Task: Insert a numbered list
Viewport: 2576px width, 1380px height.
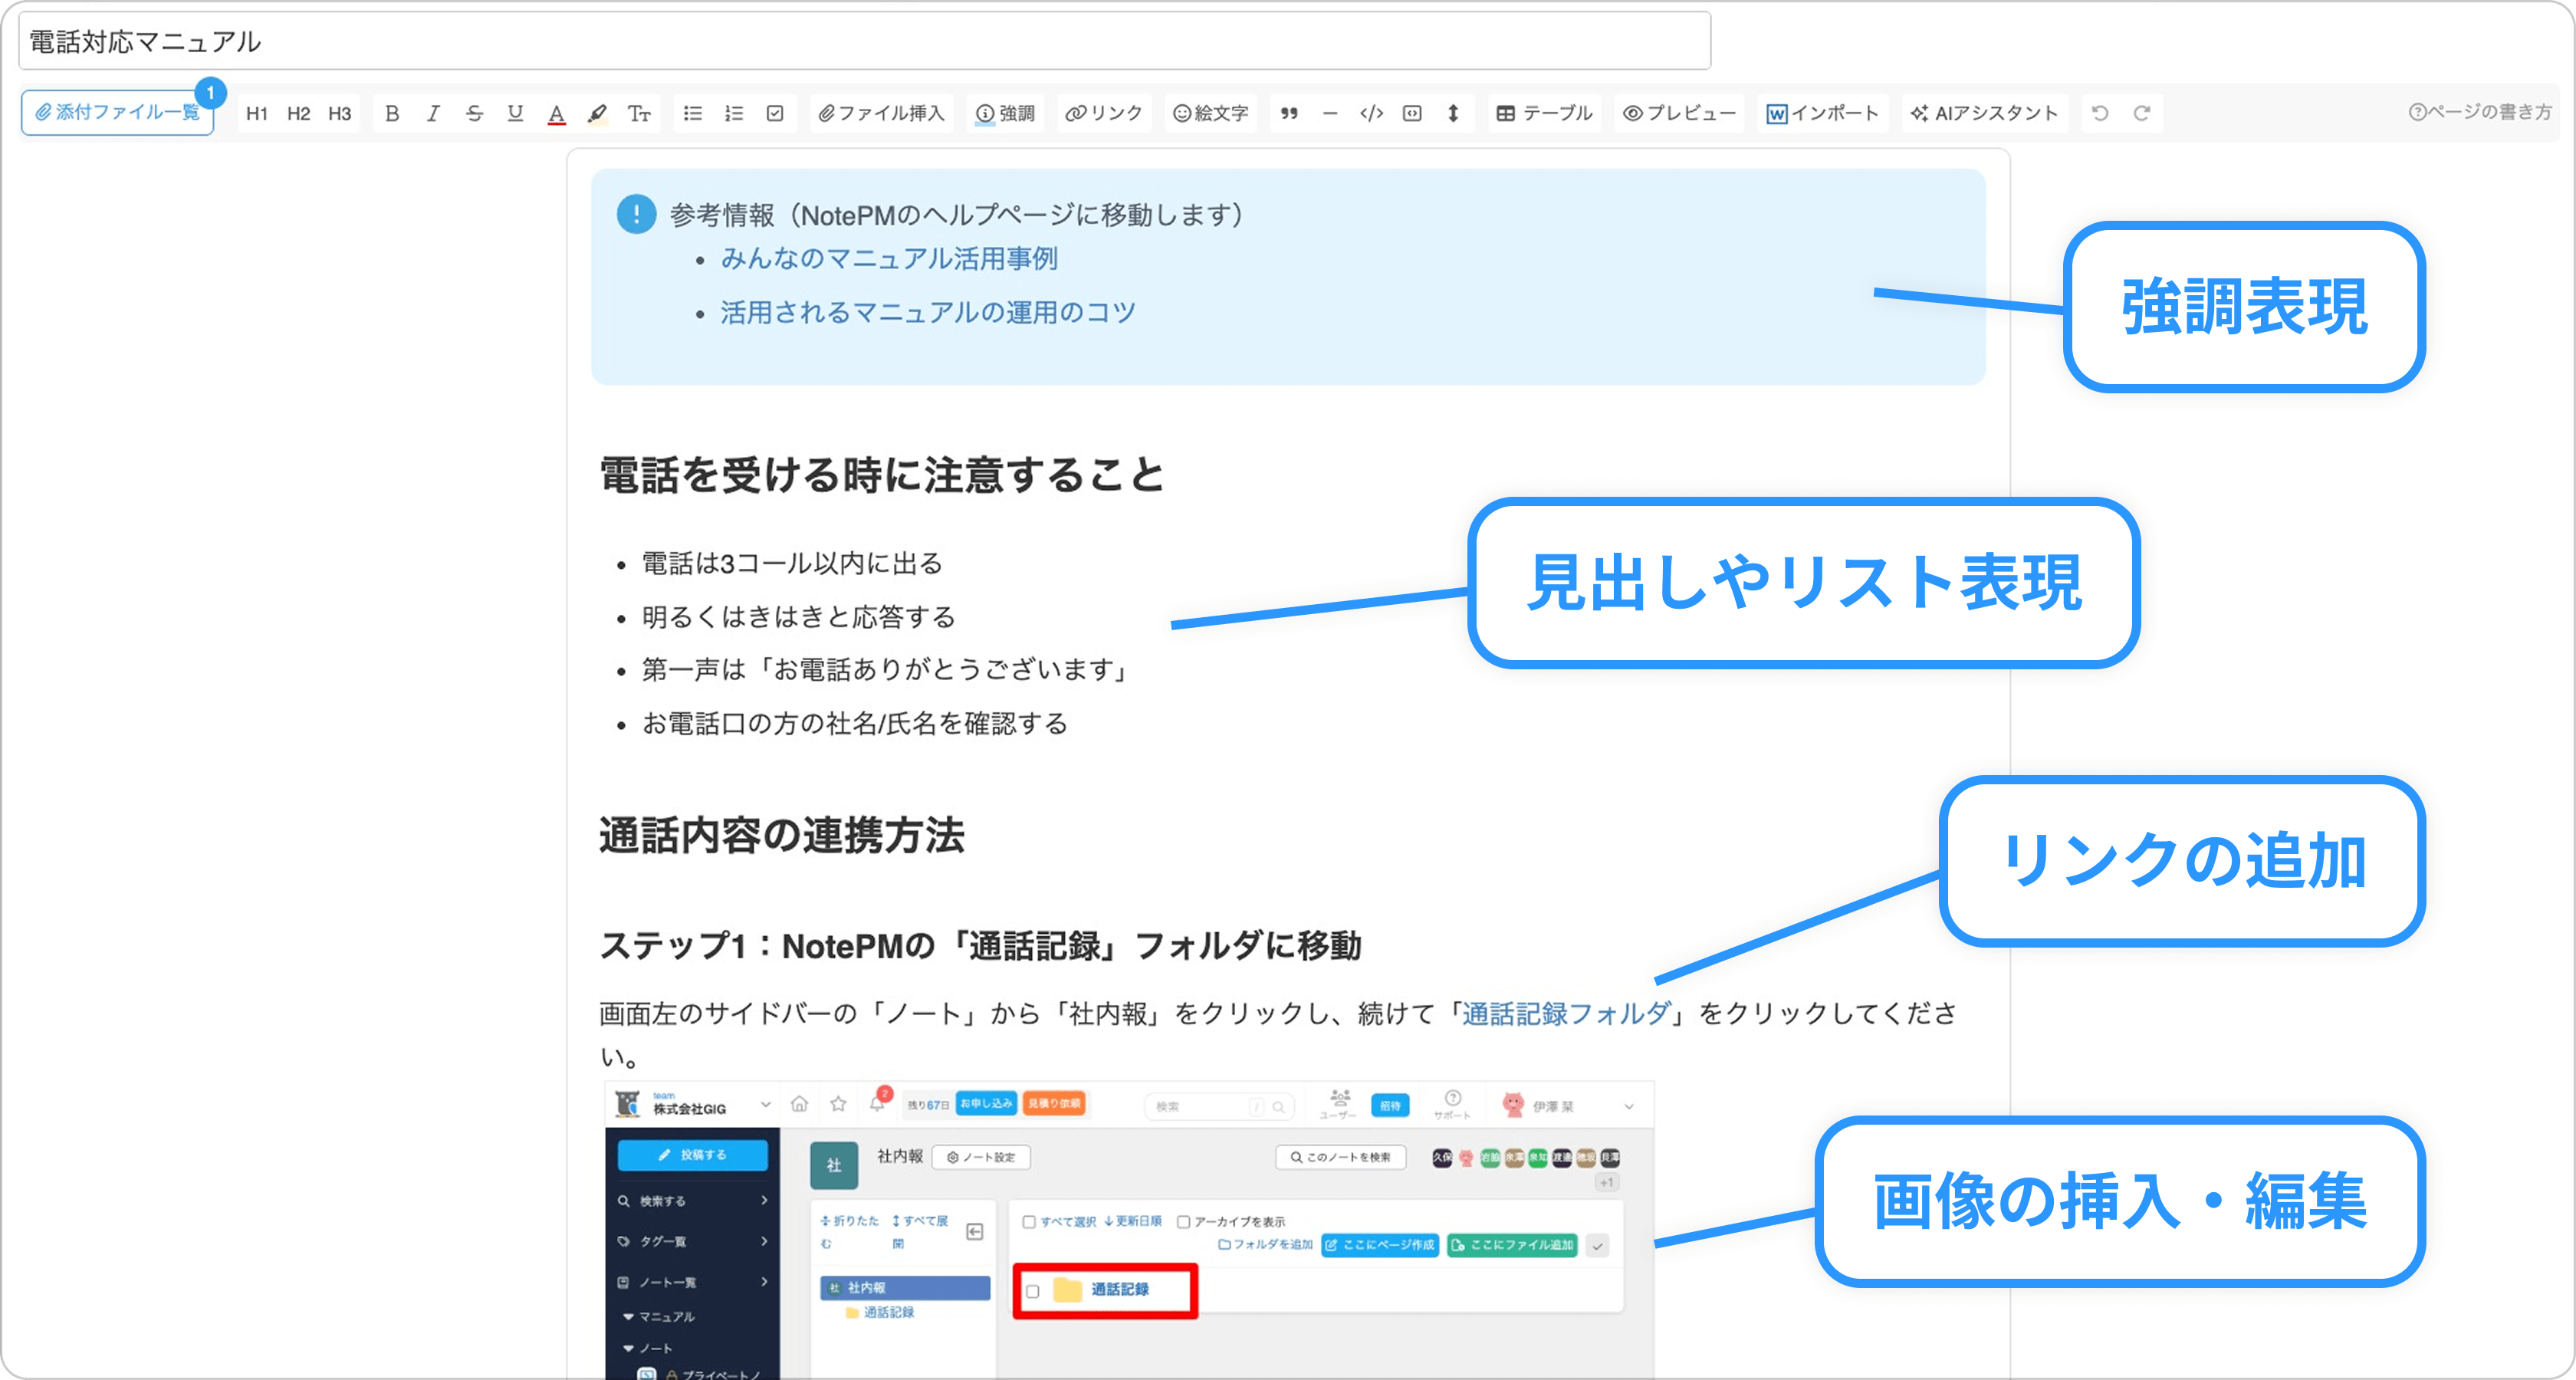Action: point(734,113)
